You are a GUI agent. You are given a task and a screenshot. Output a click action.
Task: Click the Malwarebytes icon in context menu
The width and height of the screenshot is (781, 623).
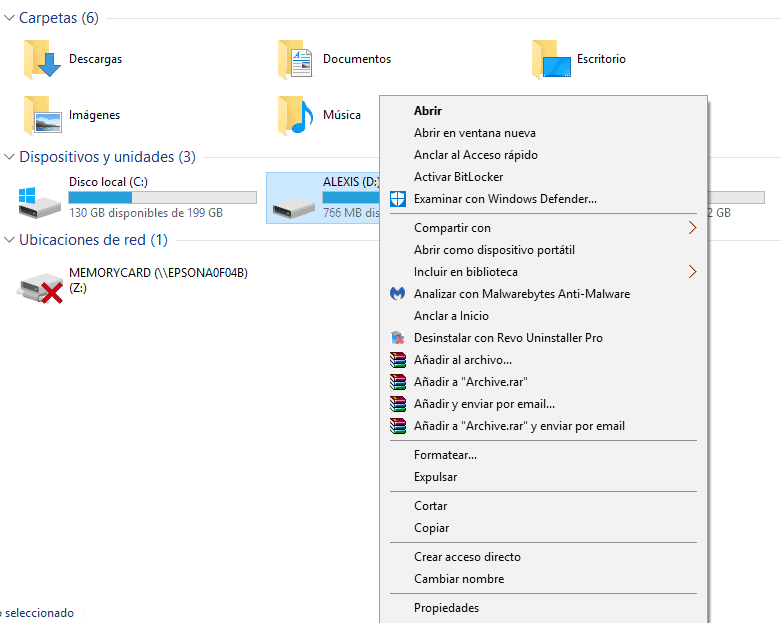[x=397, y=294]
